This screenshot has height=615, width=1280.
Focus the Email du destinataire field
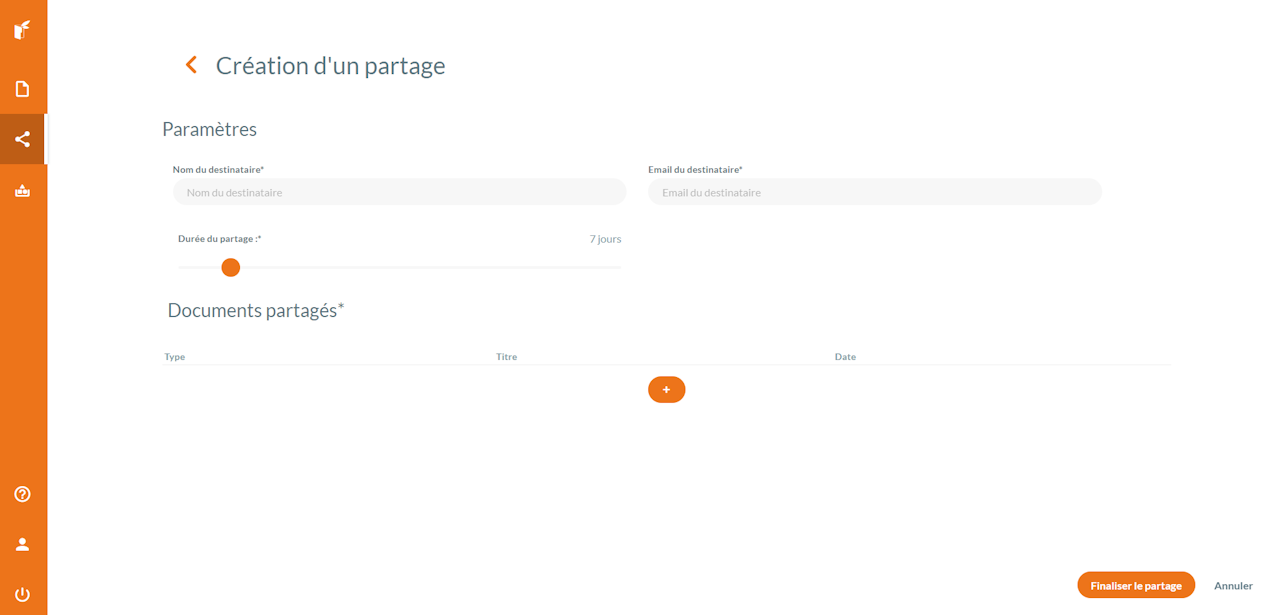[x=874, y=192]
